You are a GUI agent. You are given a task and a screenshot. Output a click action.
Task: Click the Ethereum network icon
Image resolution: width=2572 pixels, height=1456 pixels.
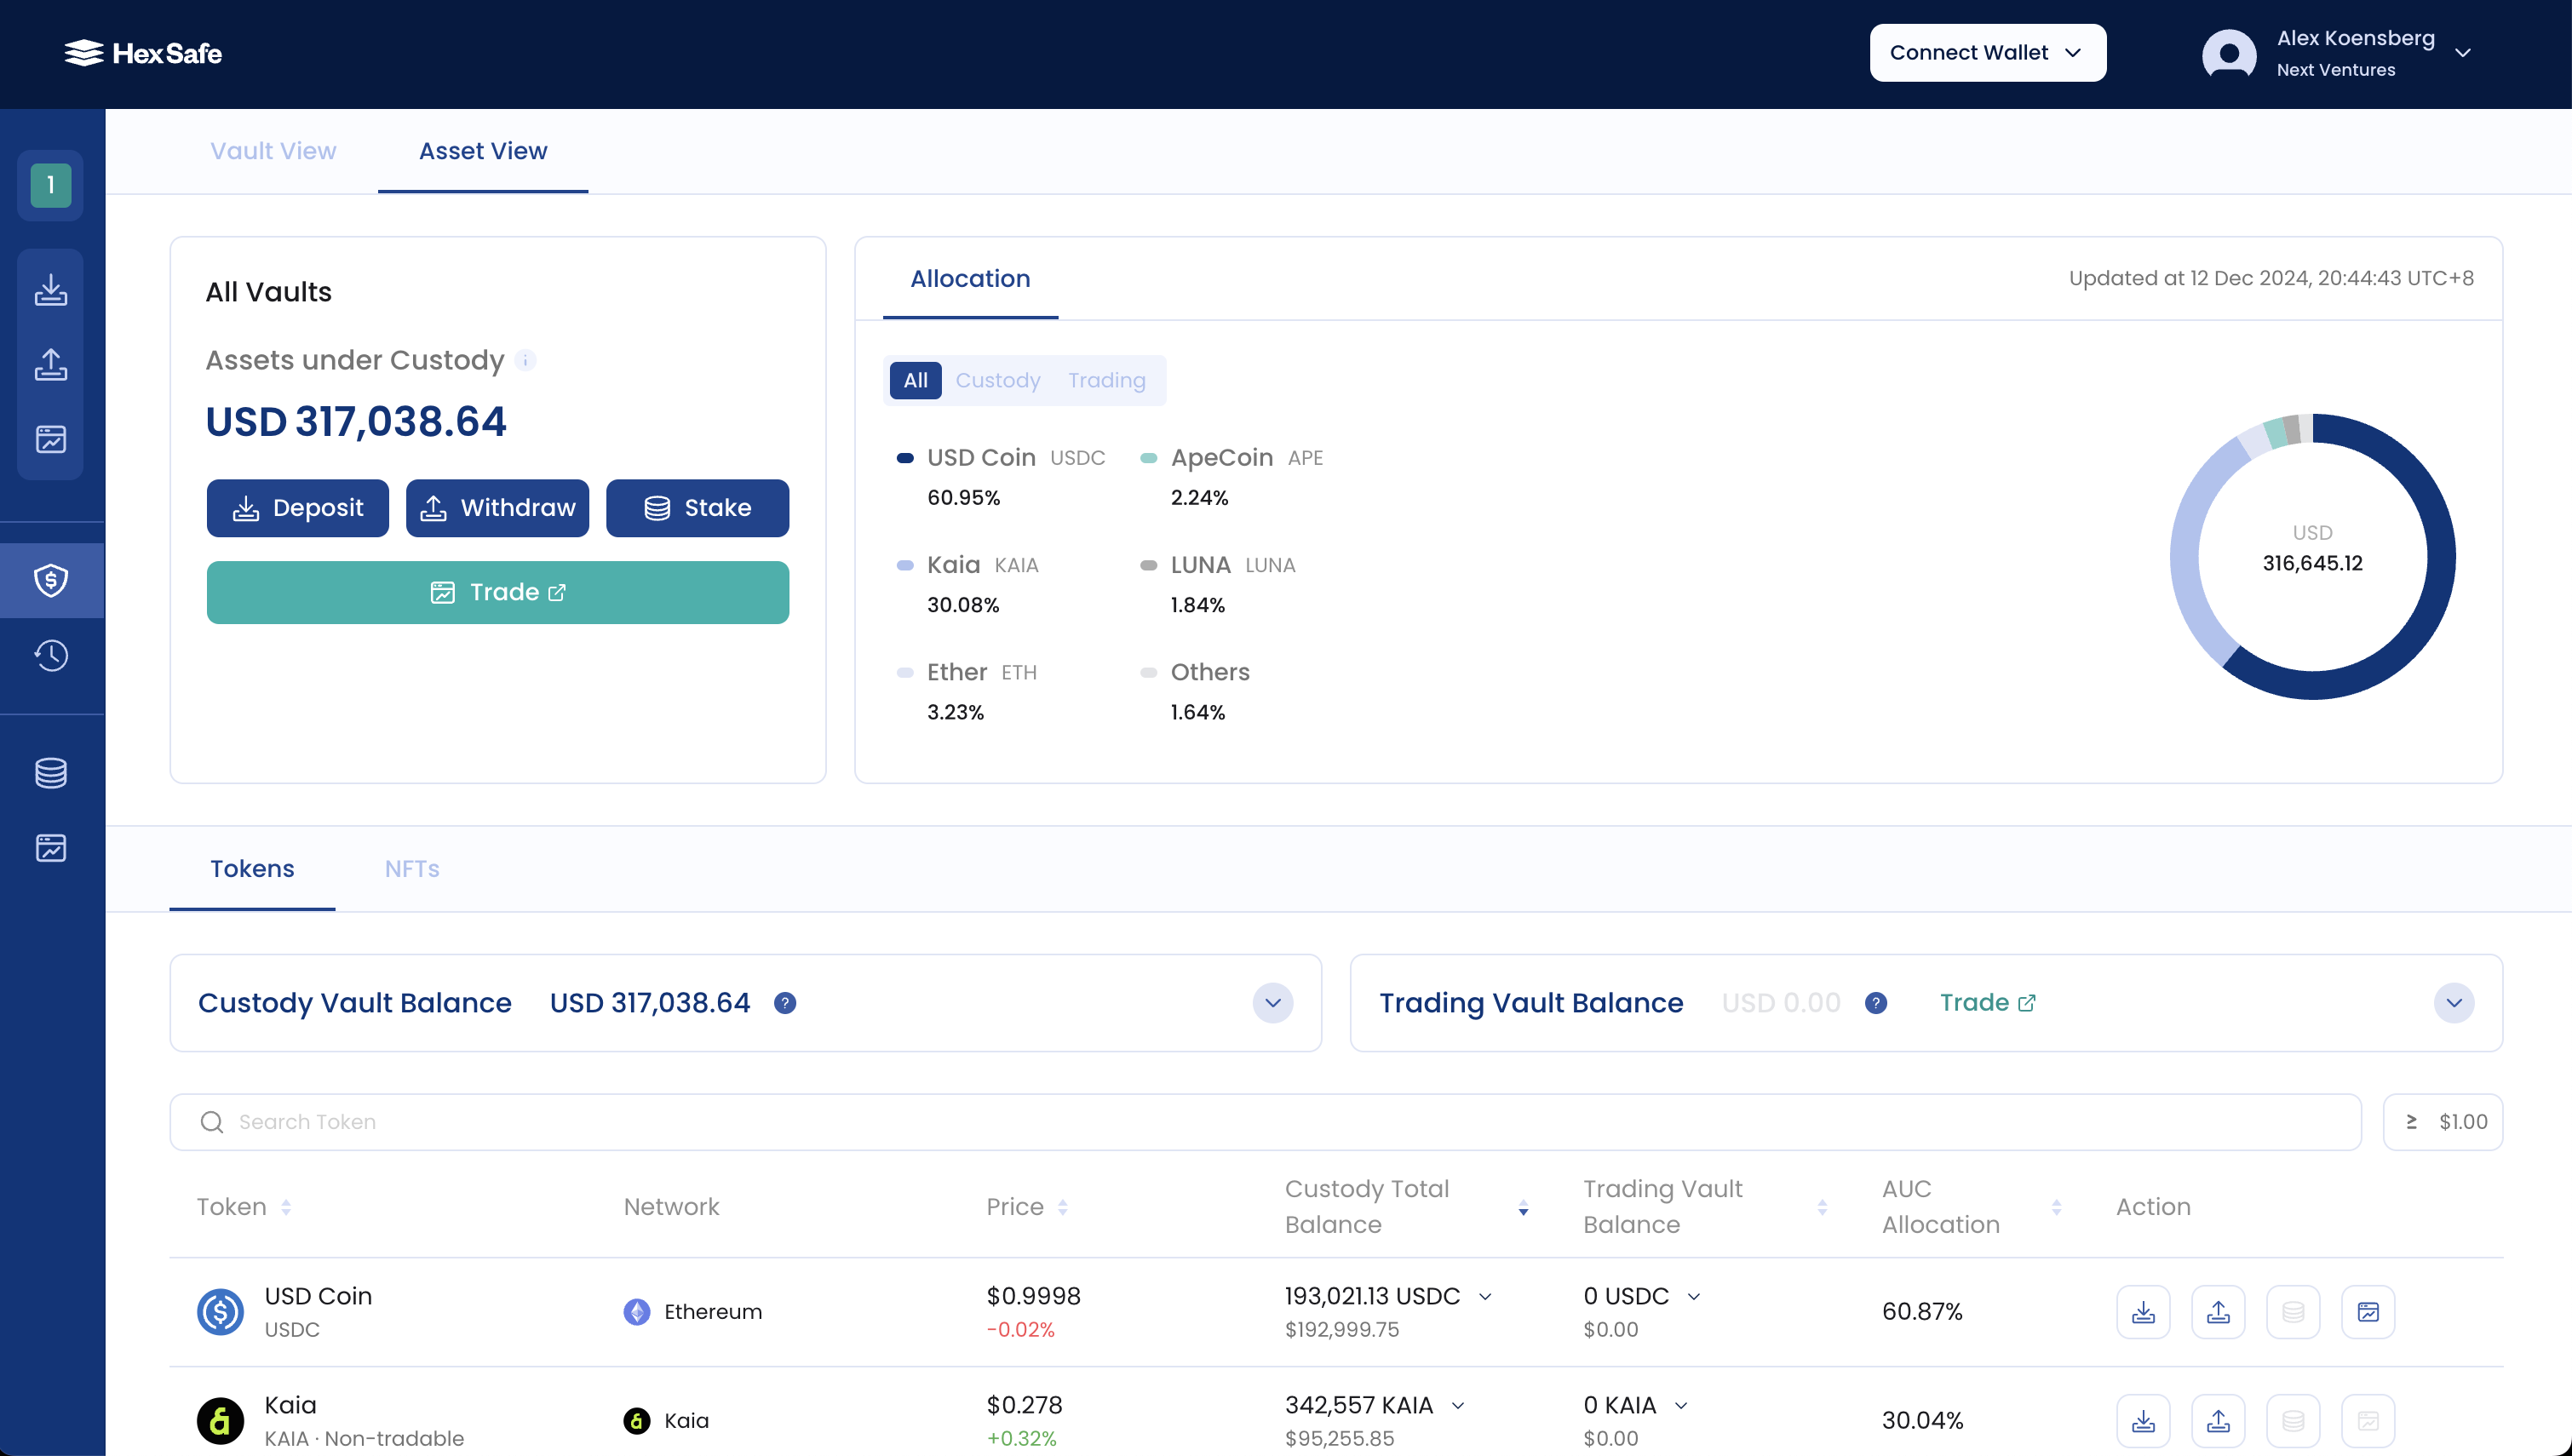(x=637, y=1312)
